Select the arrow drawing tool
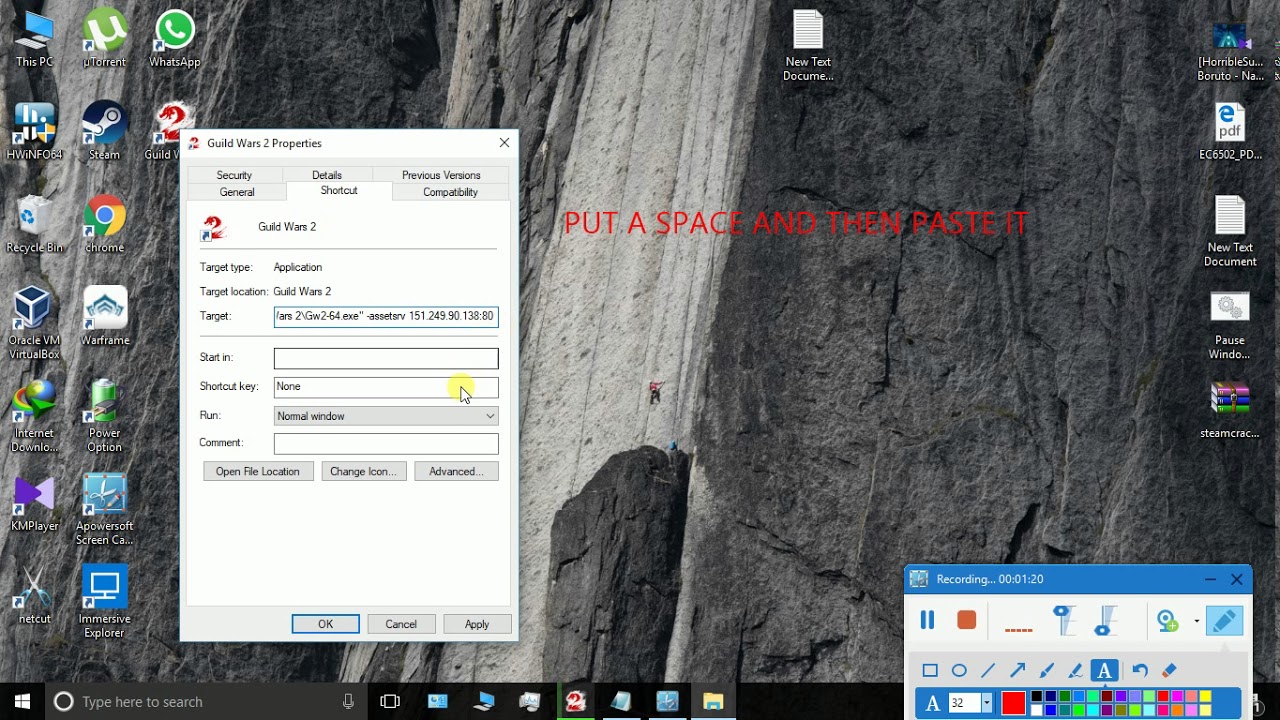This screenshot has height=720, width=1280. click(x=1017, y=670)
